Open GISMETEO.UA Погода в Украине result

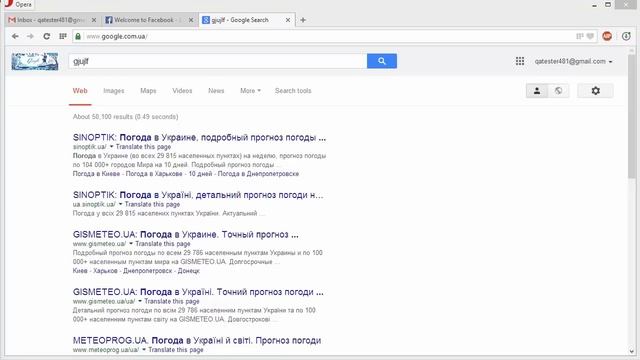[185, 235]
